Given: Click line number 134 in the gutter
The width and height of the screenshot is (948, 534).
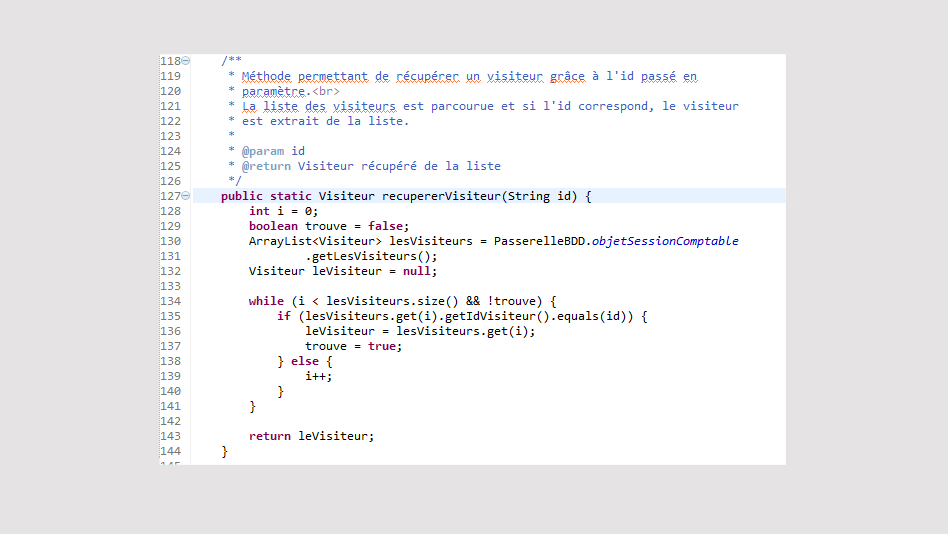Looking at the screenshot, I should (170, 301).
